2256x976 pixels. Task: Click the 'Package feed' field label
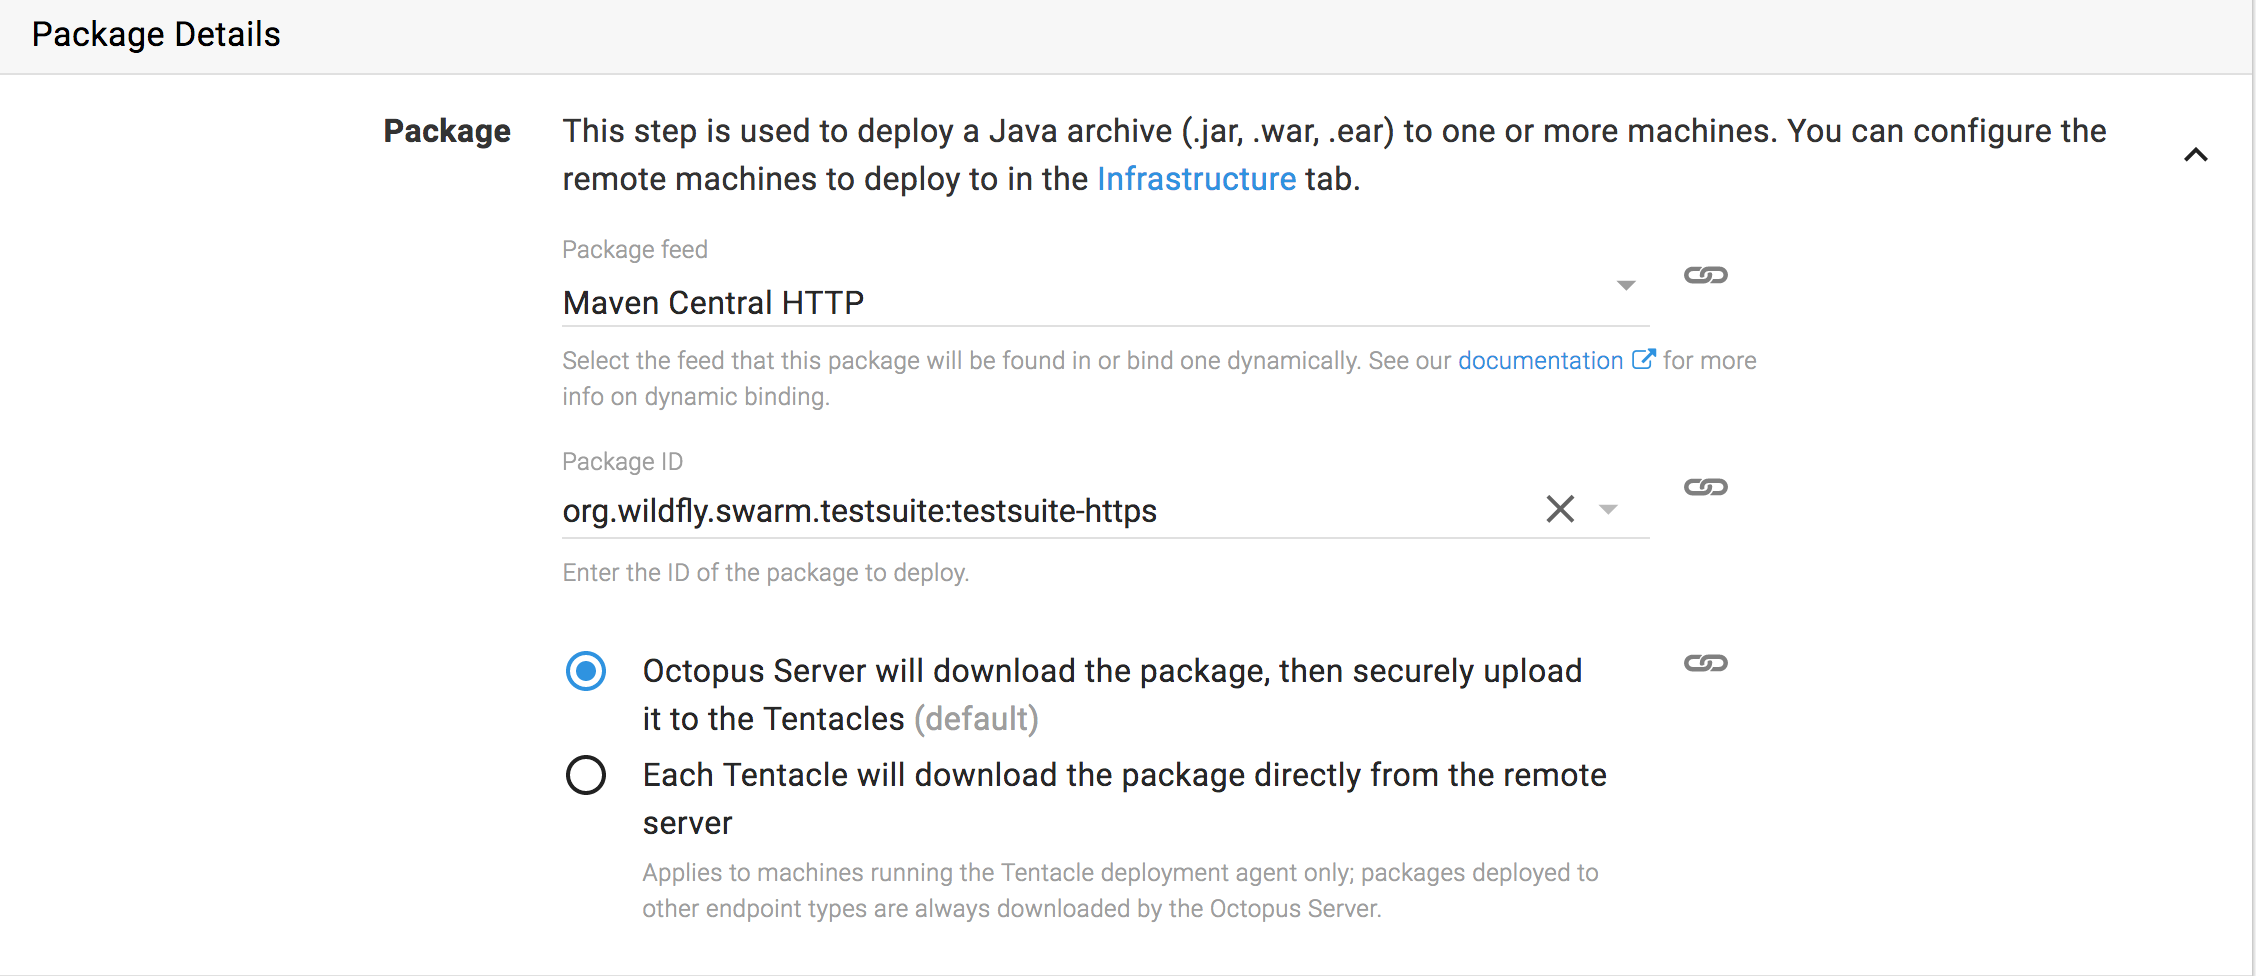[x=635, y=249]
